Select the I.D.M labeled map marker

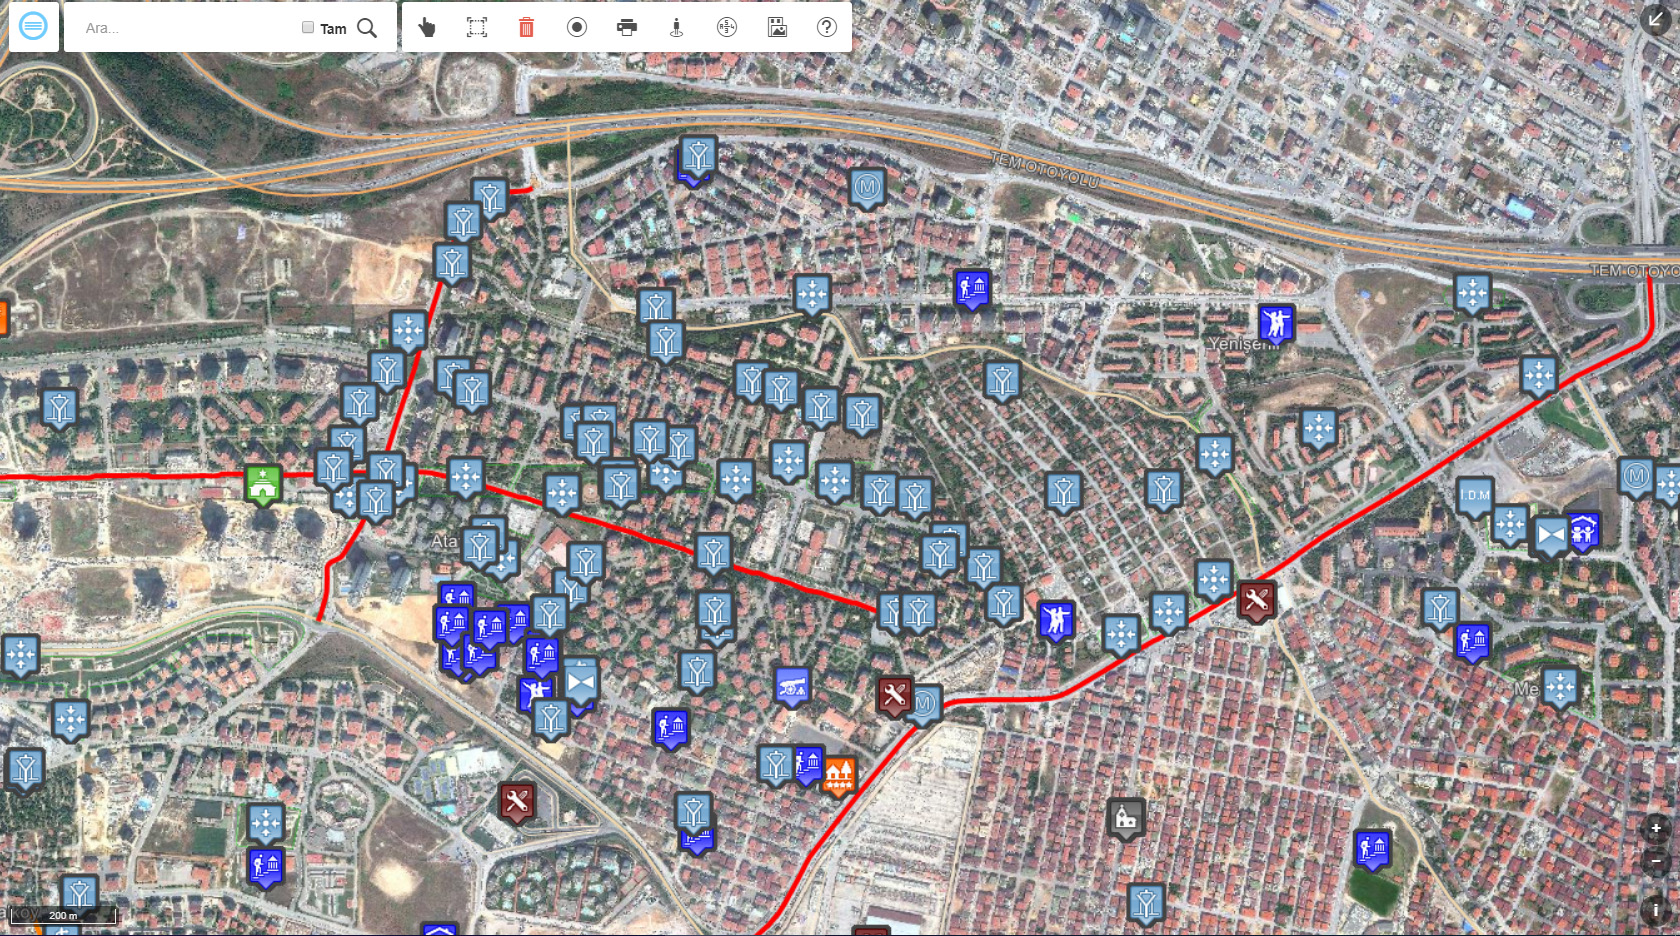1475,497
